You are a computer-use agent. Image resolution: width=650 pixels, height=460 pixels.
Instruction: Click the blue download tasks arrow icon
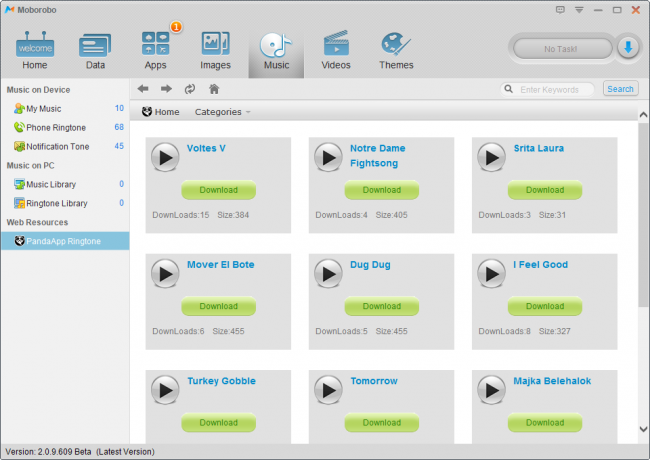(x=628, y=48)
